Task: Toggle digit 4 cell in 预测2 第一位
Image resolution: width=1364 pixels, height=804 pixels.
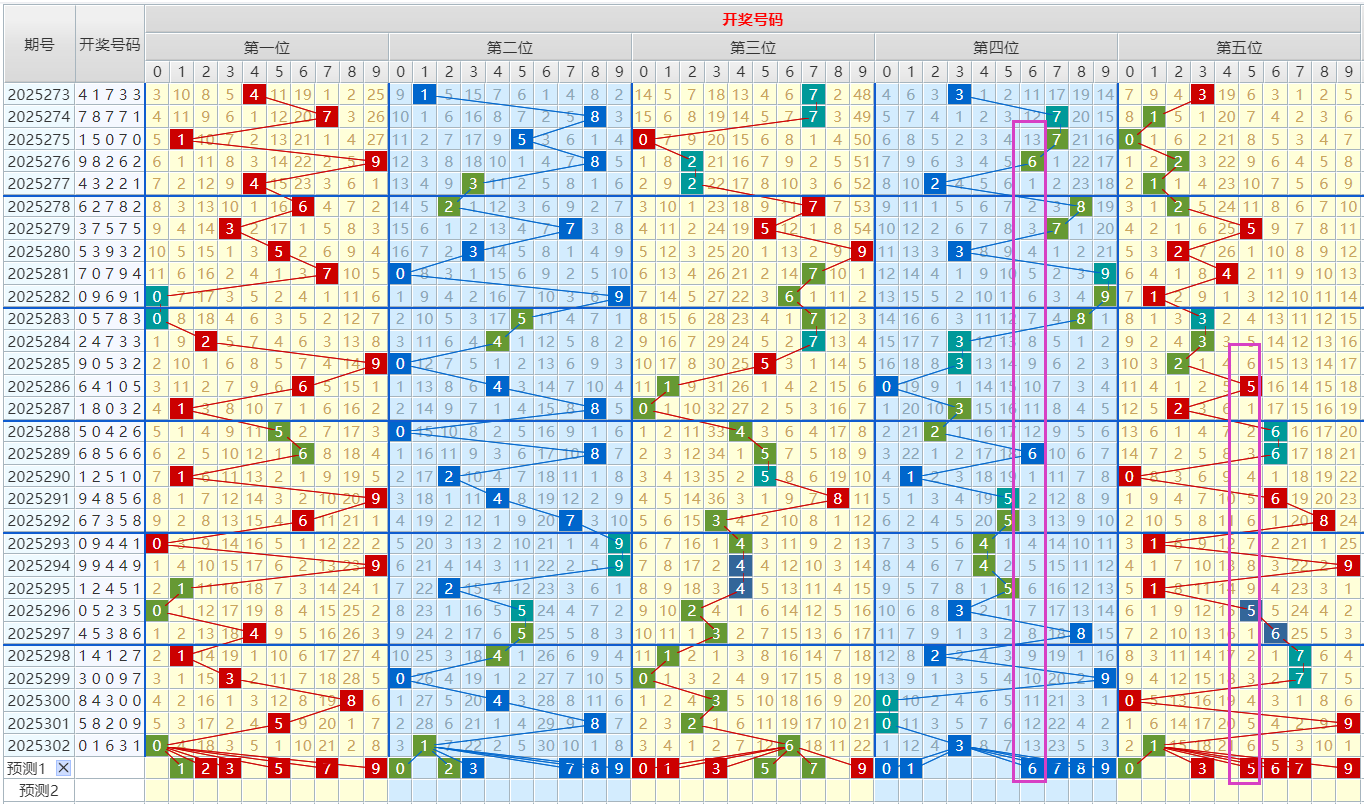Action: (254, 791)
